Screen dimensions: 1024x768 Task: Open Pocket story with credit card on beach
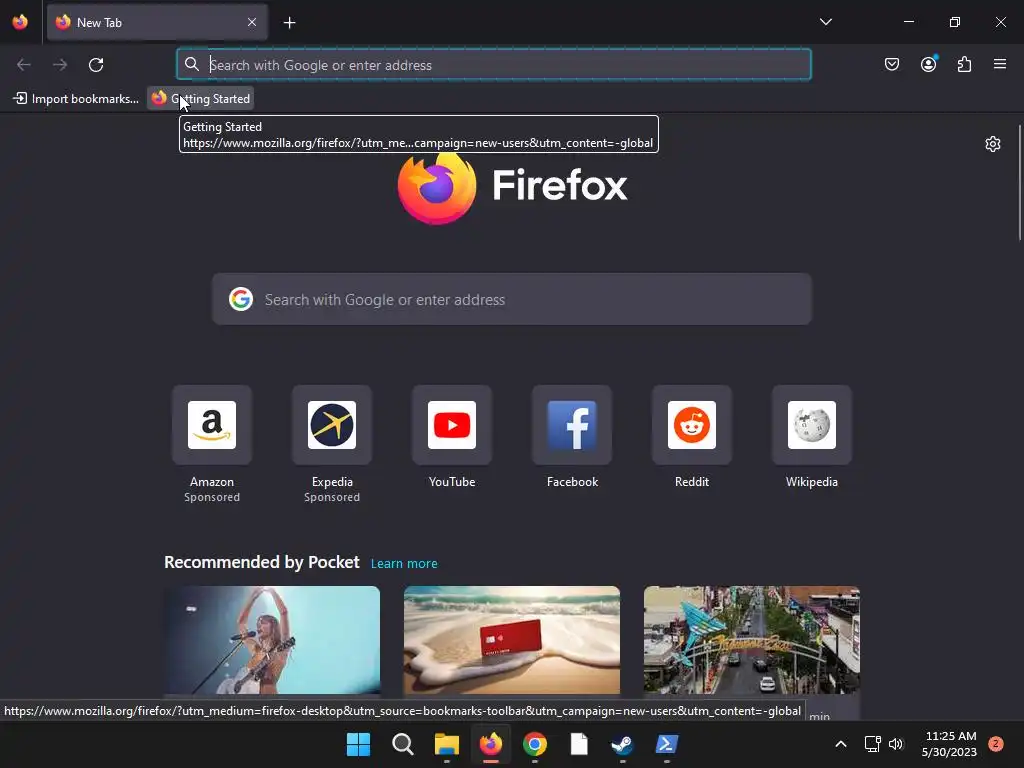point(512,640)
